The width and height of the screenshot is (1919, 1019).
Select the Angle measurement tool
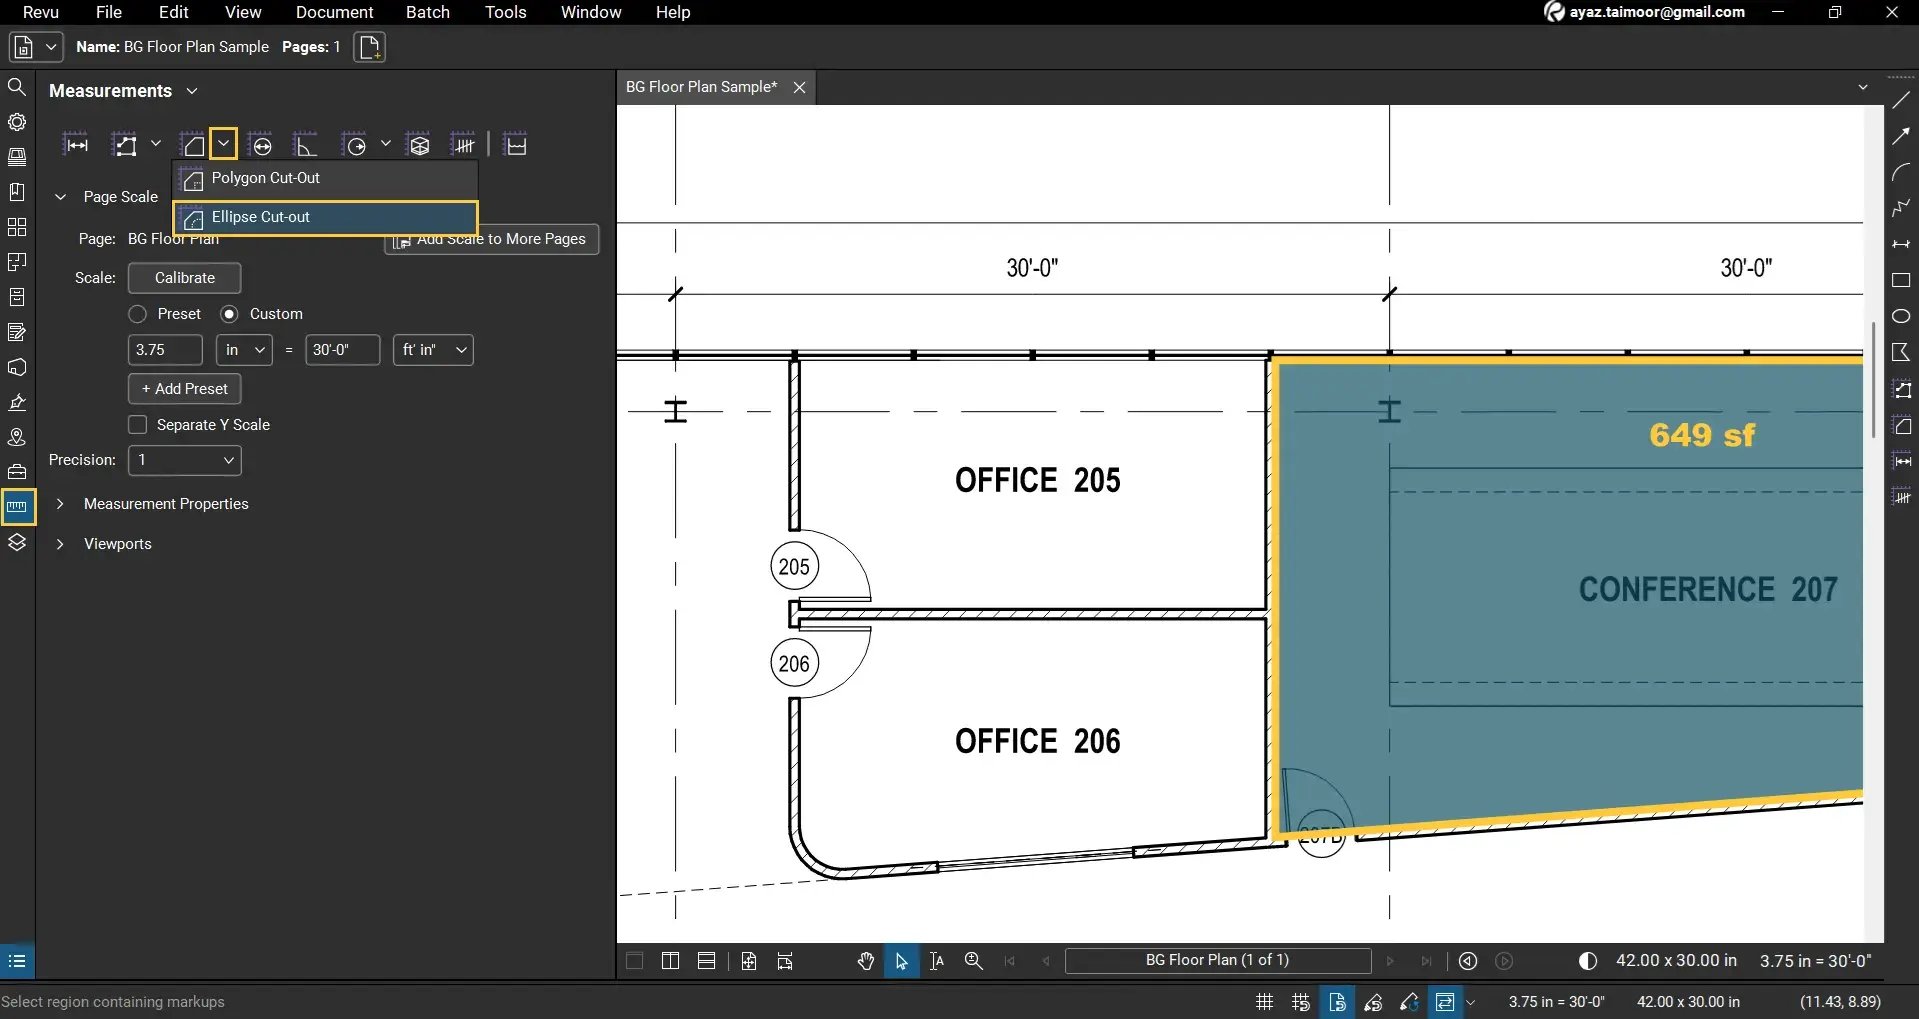[306, 145]
